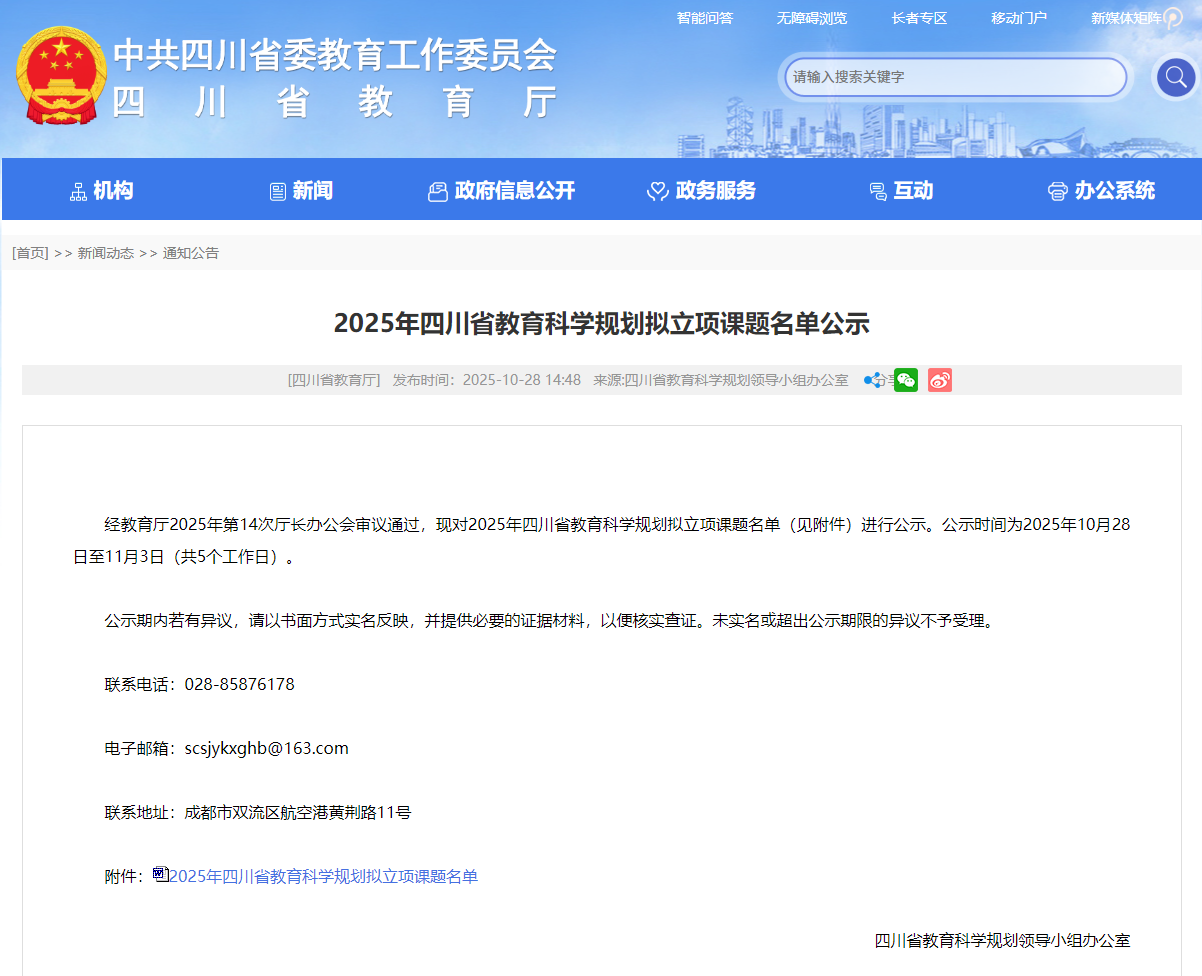Image resolution: width=1202 pixels, height=976 pixels.
Task: Click 新闻动态 in the breadcrumb
Action: (x=105, y=253)
